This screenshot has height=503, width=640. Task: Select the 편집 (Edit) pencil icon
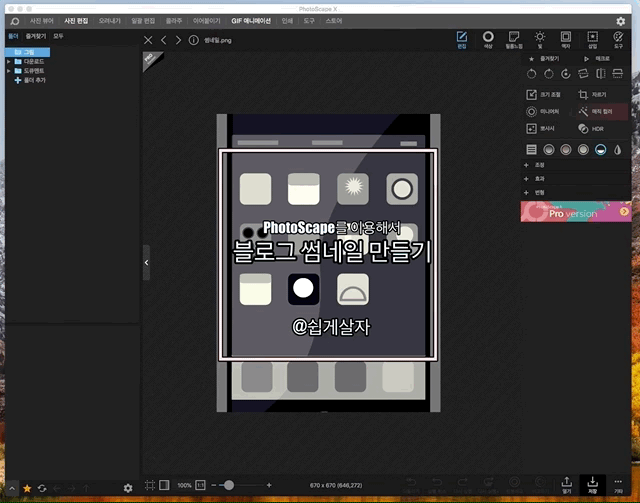click(x=462, y=40)
